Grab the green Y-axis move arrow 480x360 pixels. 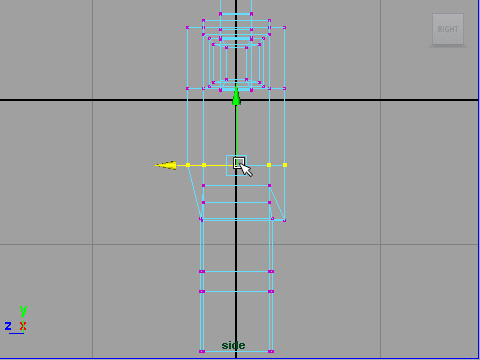click(236, 96)
